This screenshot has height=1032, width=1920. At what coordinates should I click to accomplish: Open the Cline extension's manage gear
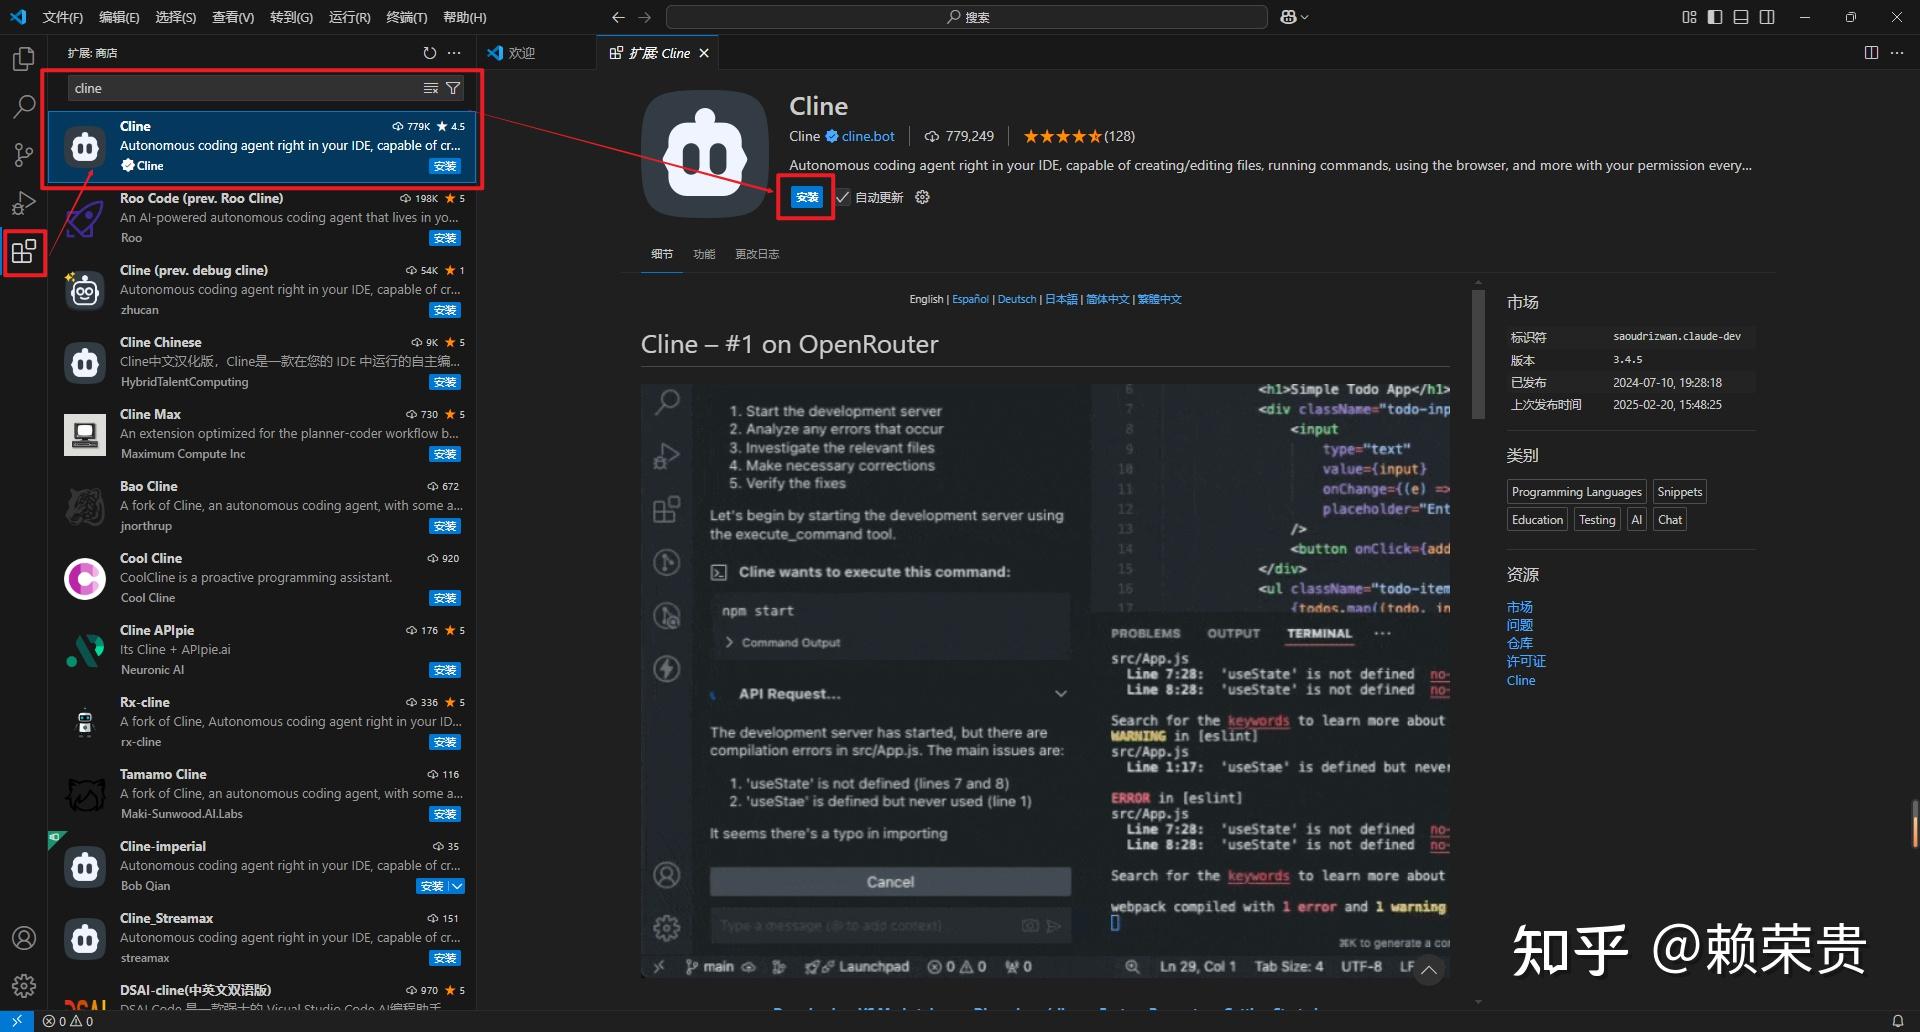coord(921,197)
